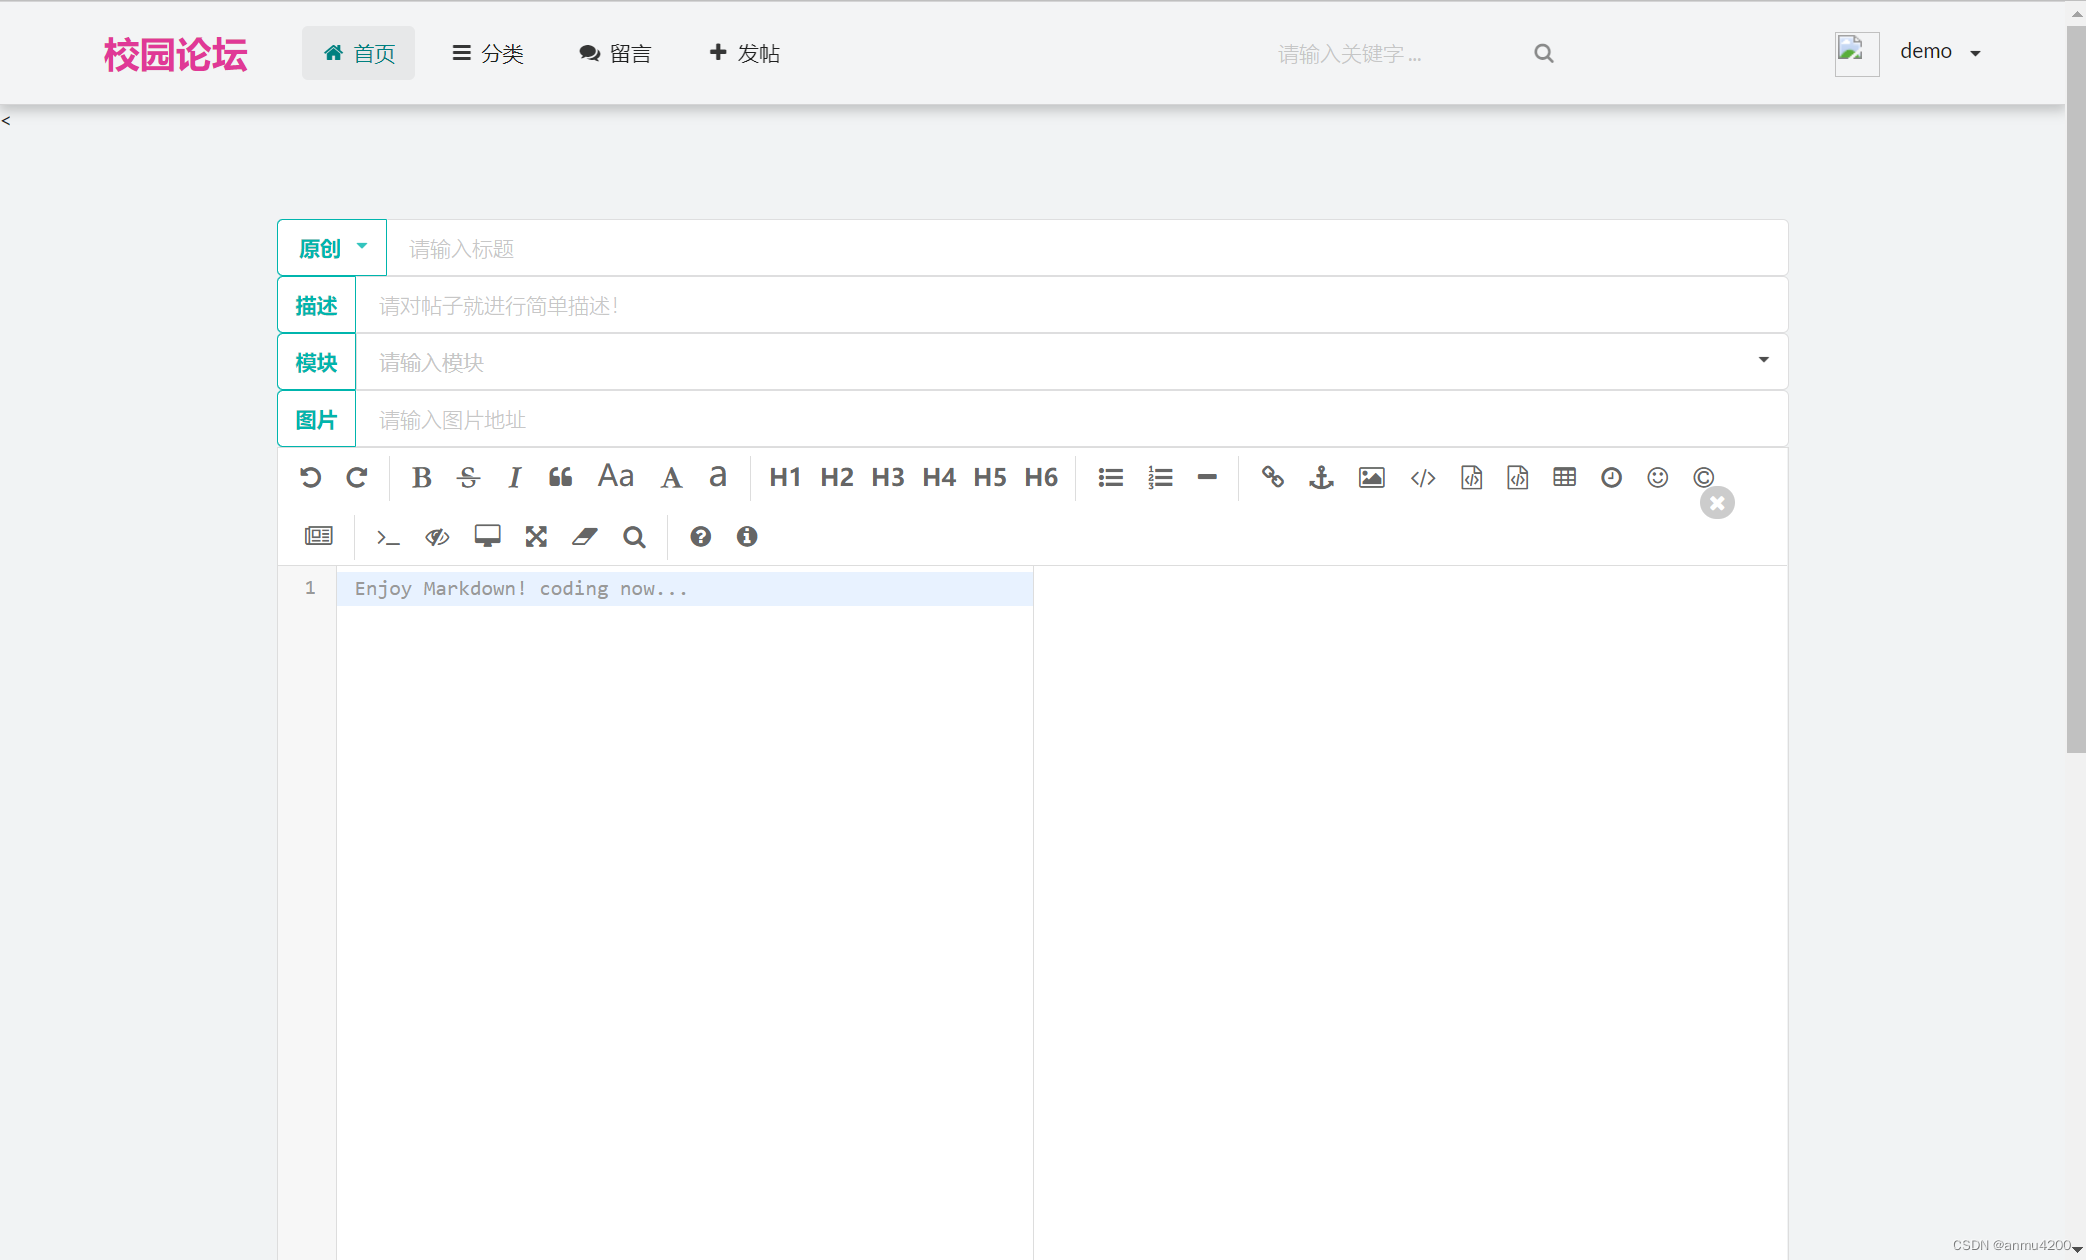Insert an unordered bullet list
This screenshot has width=2086, height=1260.
point(1111,477)
